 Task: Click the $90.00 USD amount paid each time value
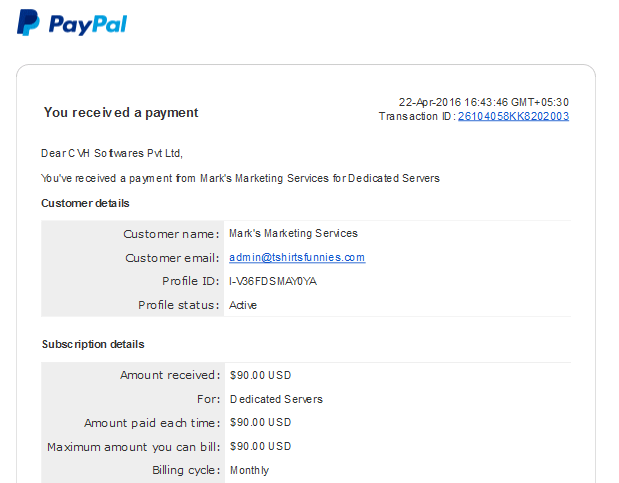[261, 423]
